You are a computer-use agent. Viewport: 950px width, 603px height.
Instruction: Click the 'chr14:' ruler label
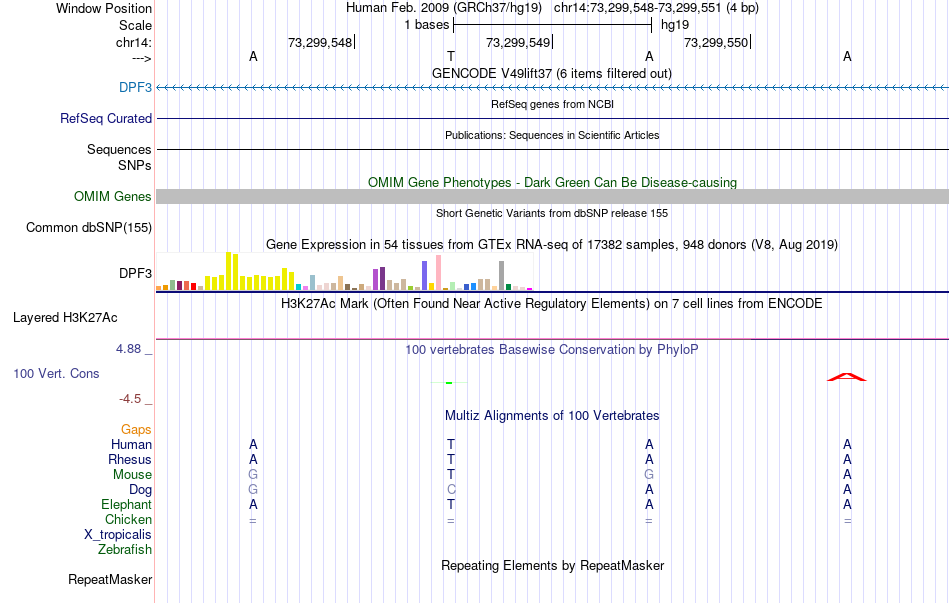[134, 42]
